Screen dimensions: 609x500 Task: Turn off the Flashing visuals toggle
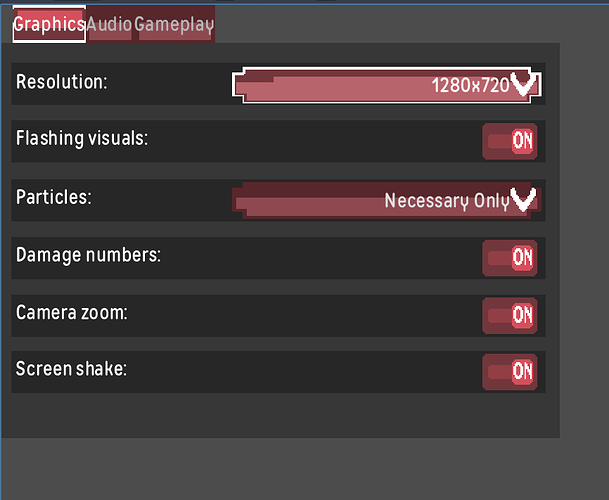click(510, 141)
